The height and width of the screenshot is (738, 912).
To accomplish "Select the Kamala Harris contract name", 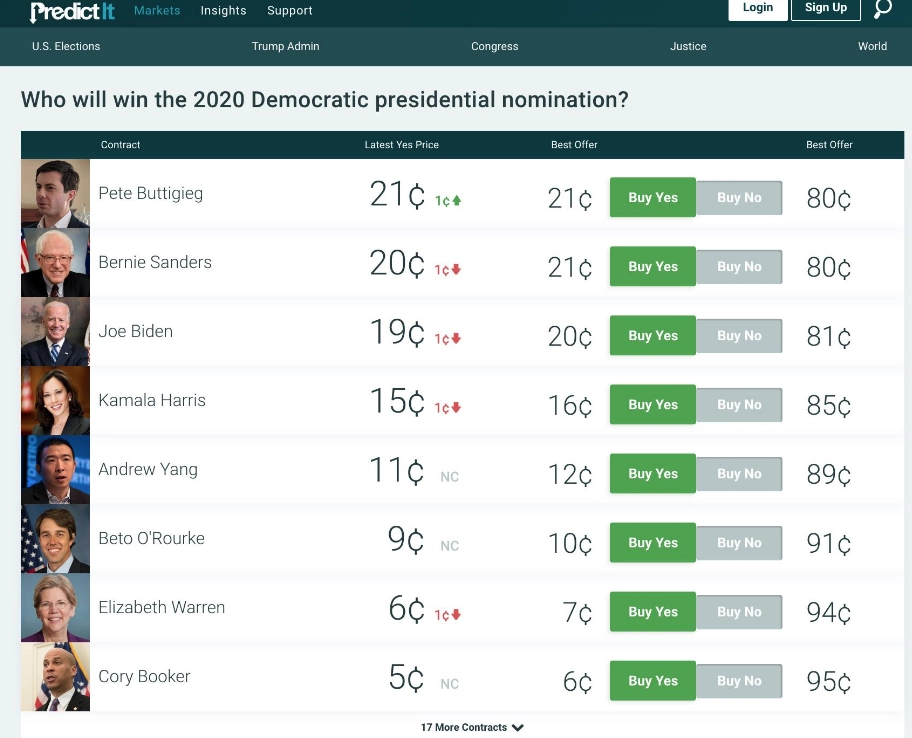I will click(x=152, y=400).
